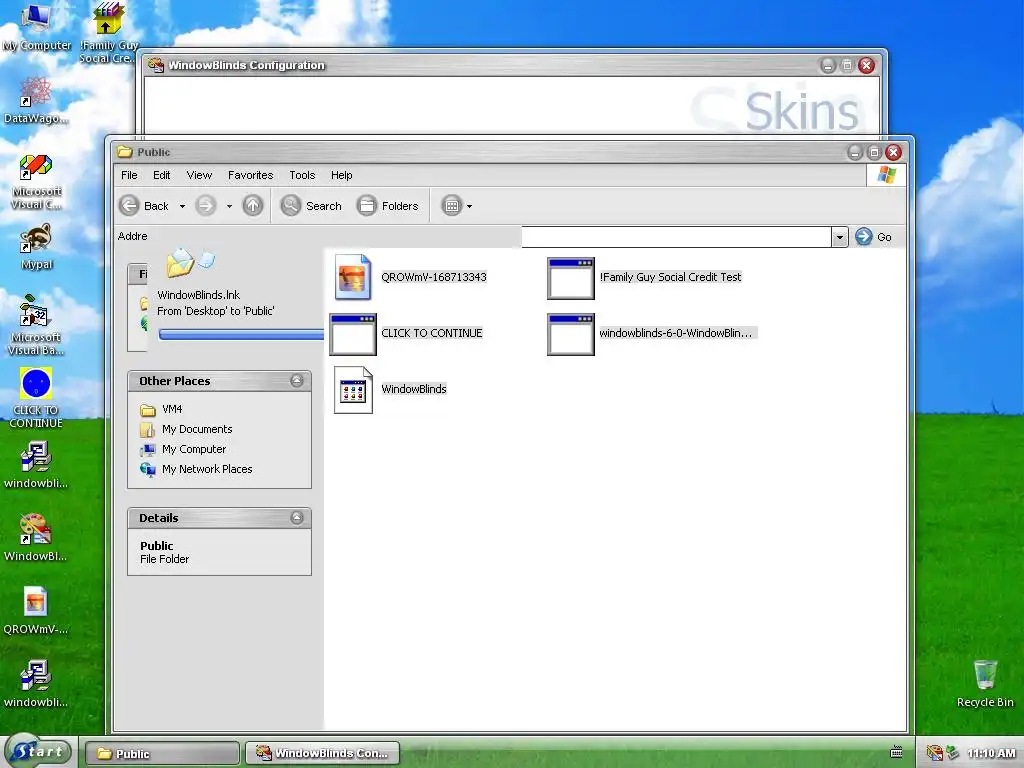Click the taskbar clock showing 11:10 AM
1024x768 pixels.
point(991,753)
